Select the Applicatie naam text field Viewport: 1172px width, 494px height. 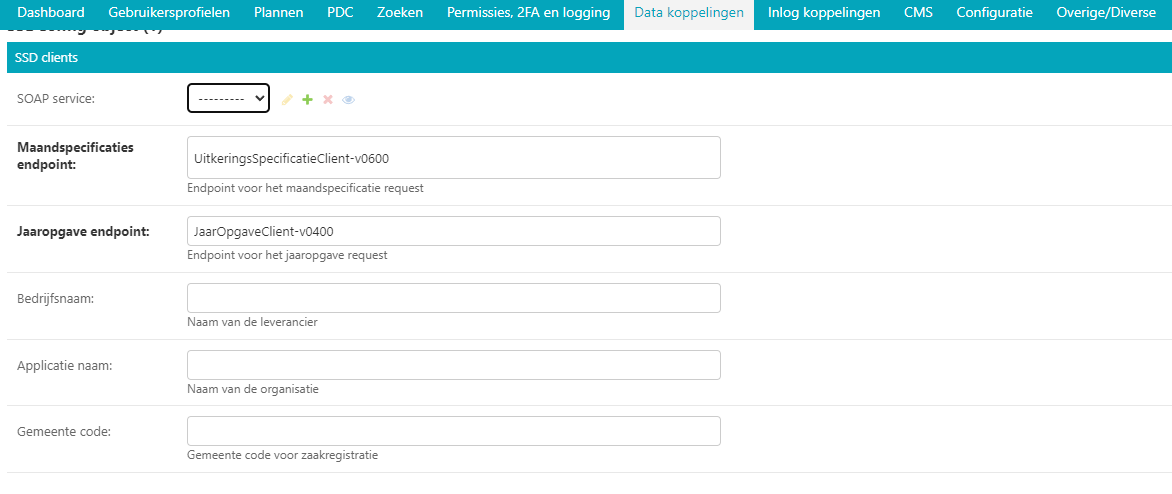point(453,365)
